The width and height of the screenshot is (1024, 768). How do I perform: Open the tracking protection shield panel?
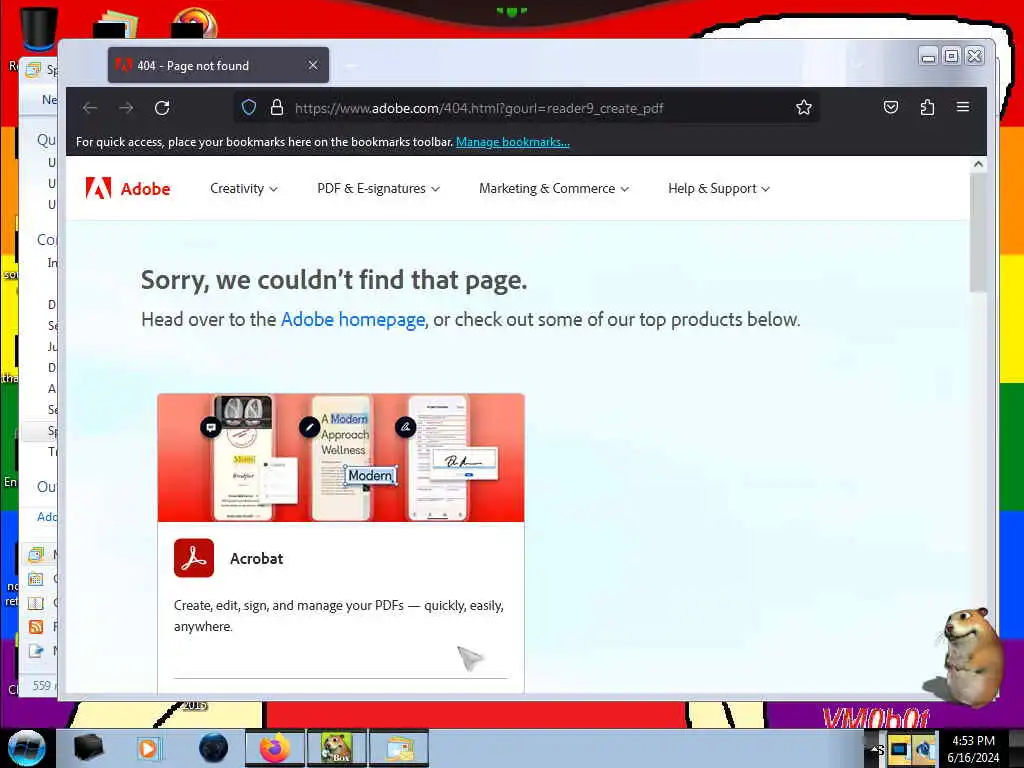249,107
